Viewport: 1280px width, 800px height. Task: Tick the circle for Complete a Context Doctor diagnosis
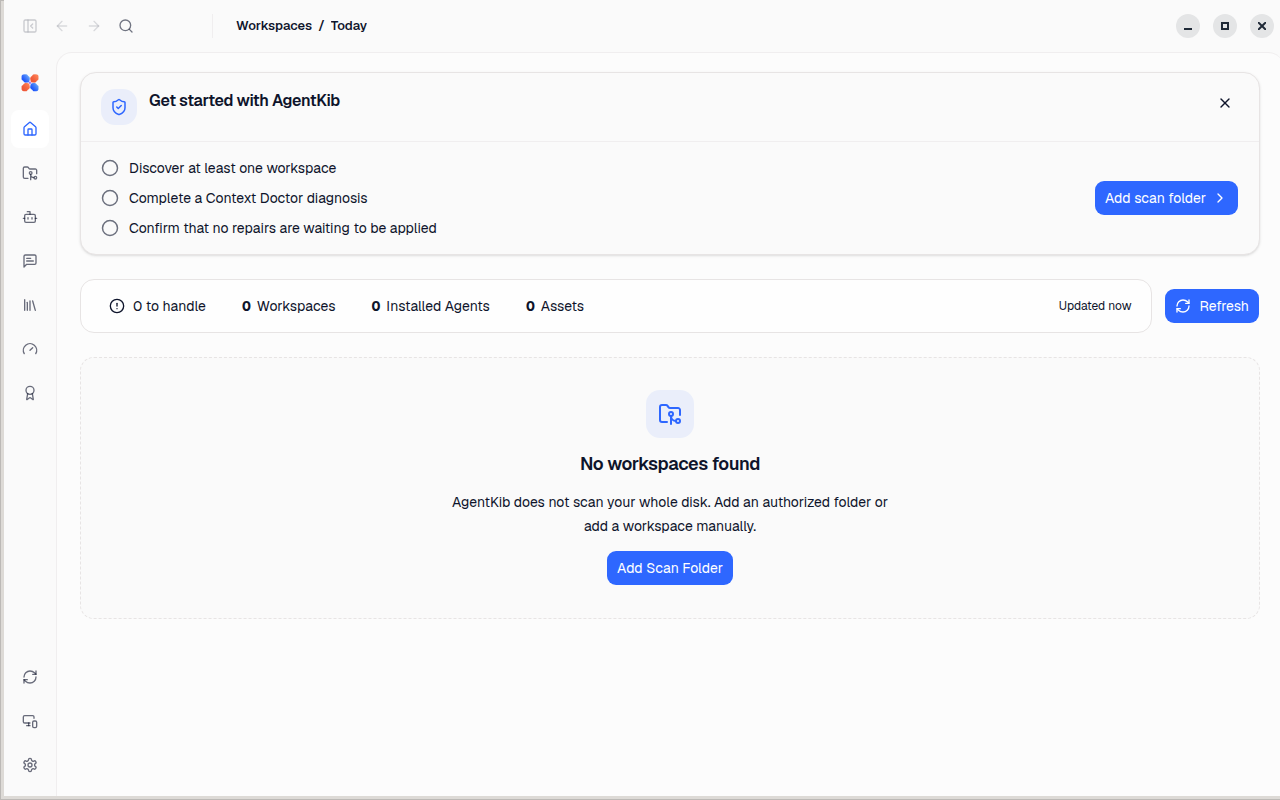tap(110, 198)
